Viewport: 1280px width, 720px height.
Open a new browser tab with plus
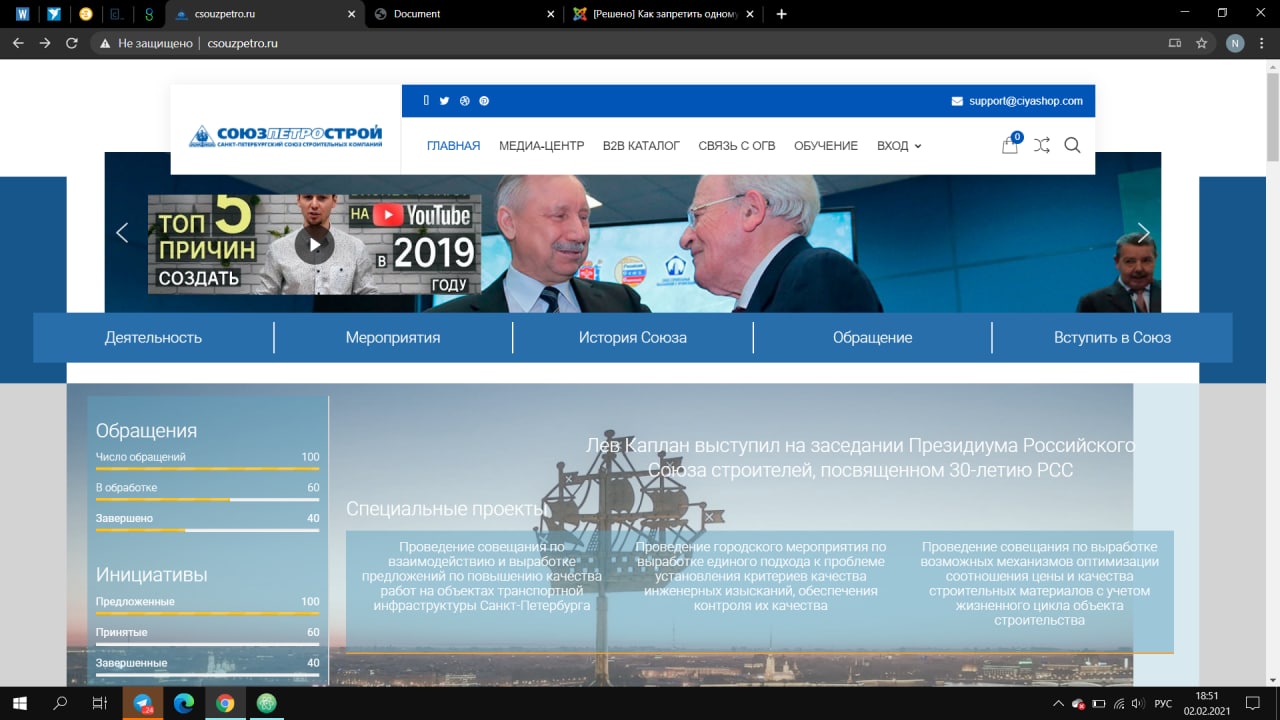pyautogui.click(x=781, y=14)
